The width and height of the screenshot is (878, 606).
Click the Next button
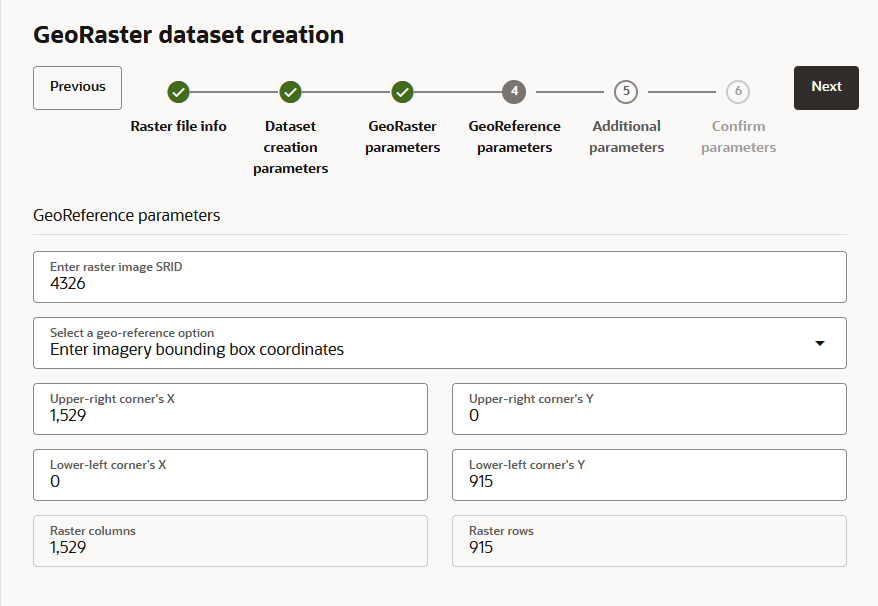(x=826, y=87)
